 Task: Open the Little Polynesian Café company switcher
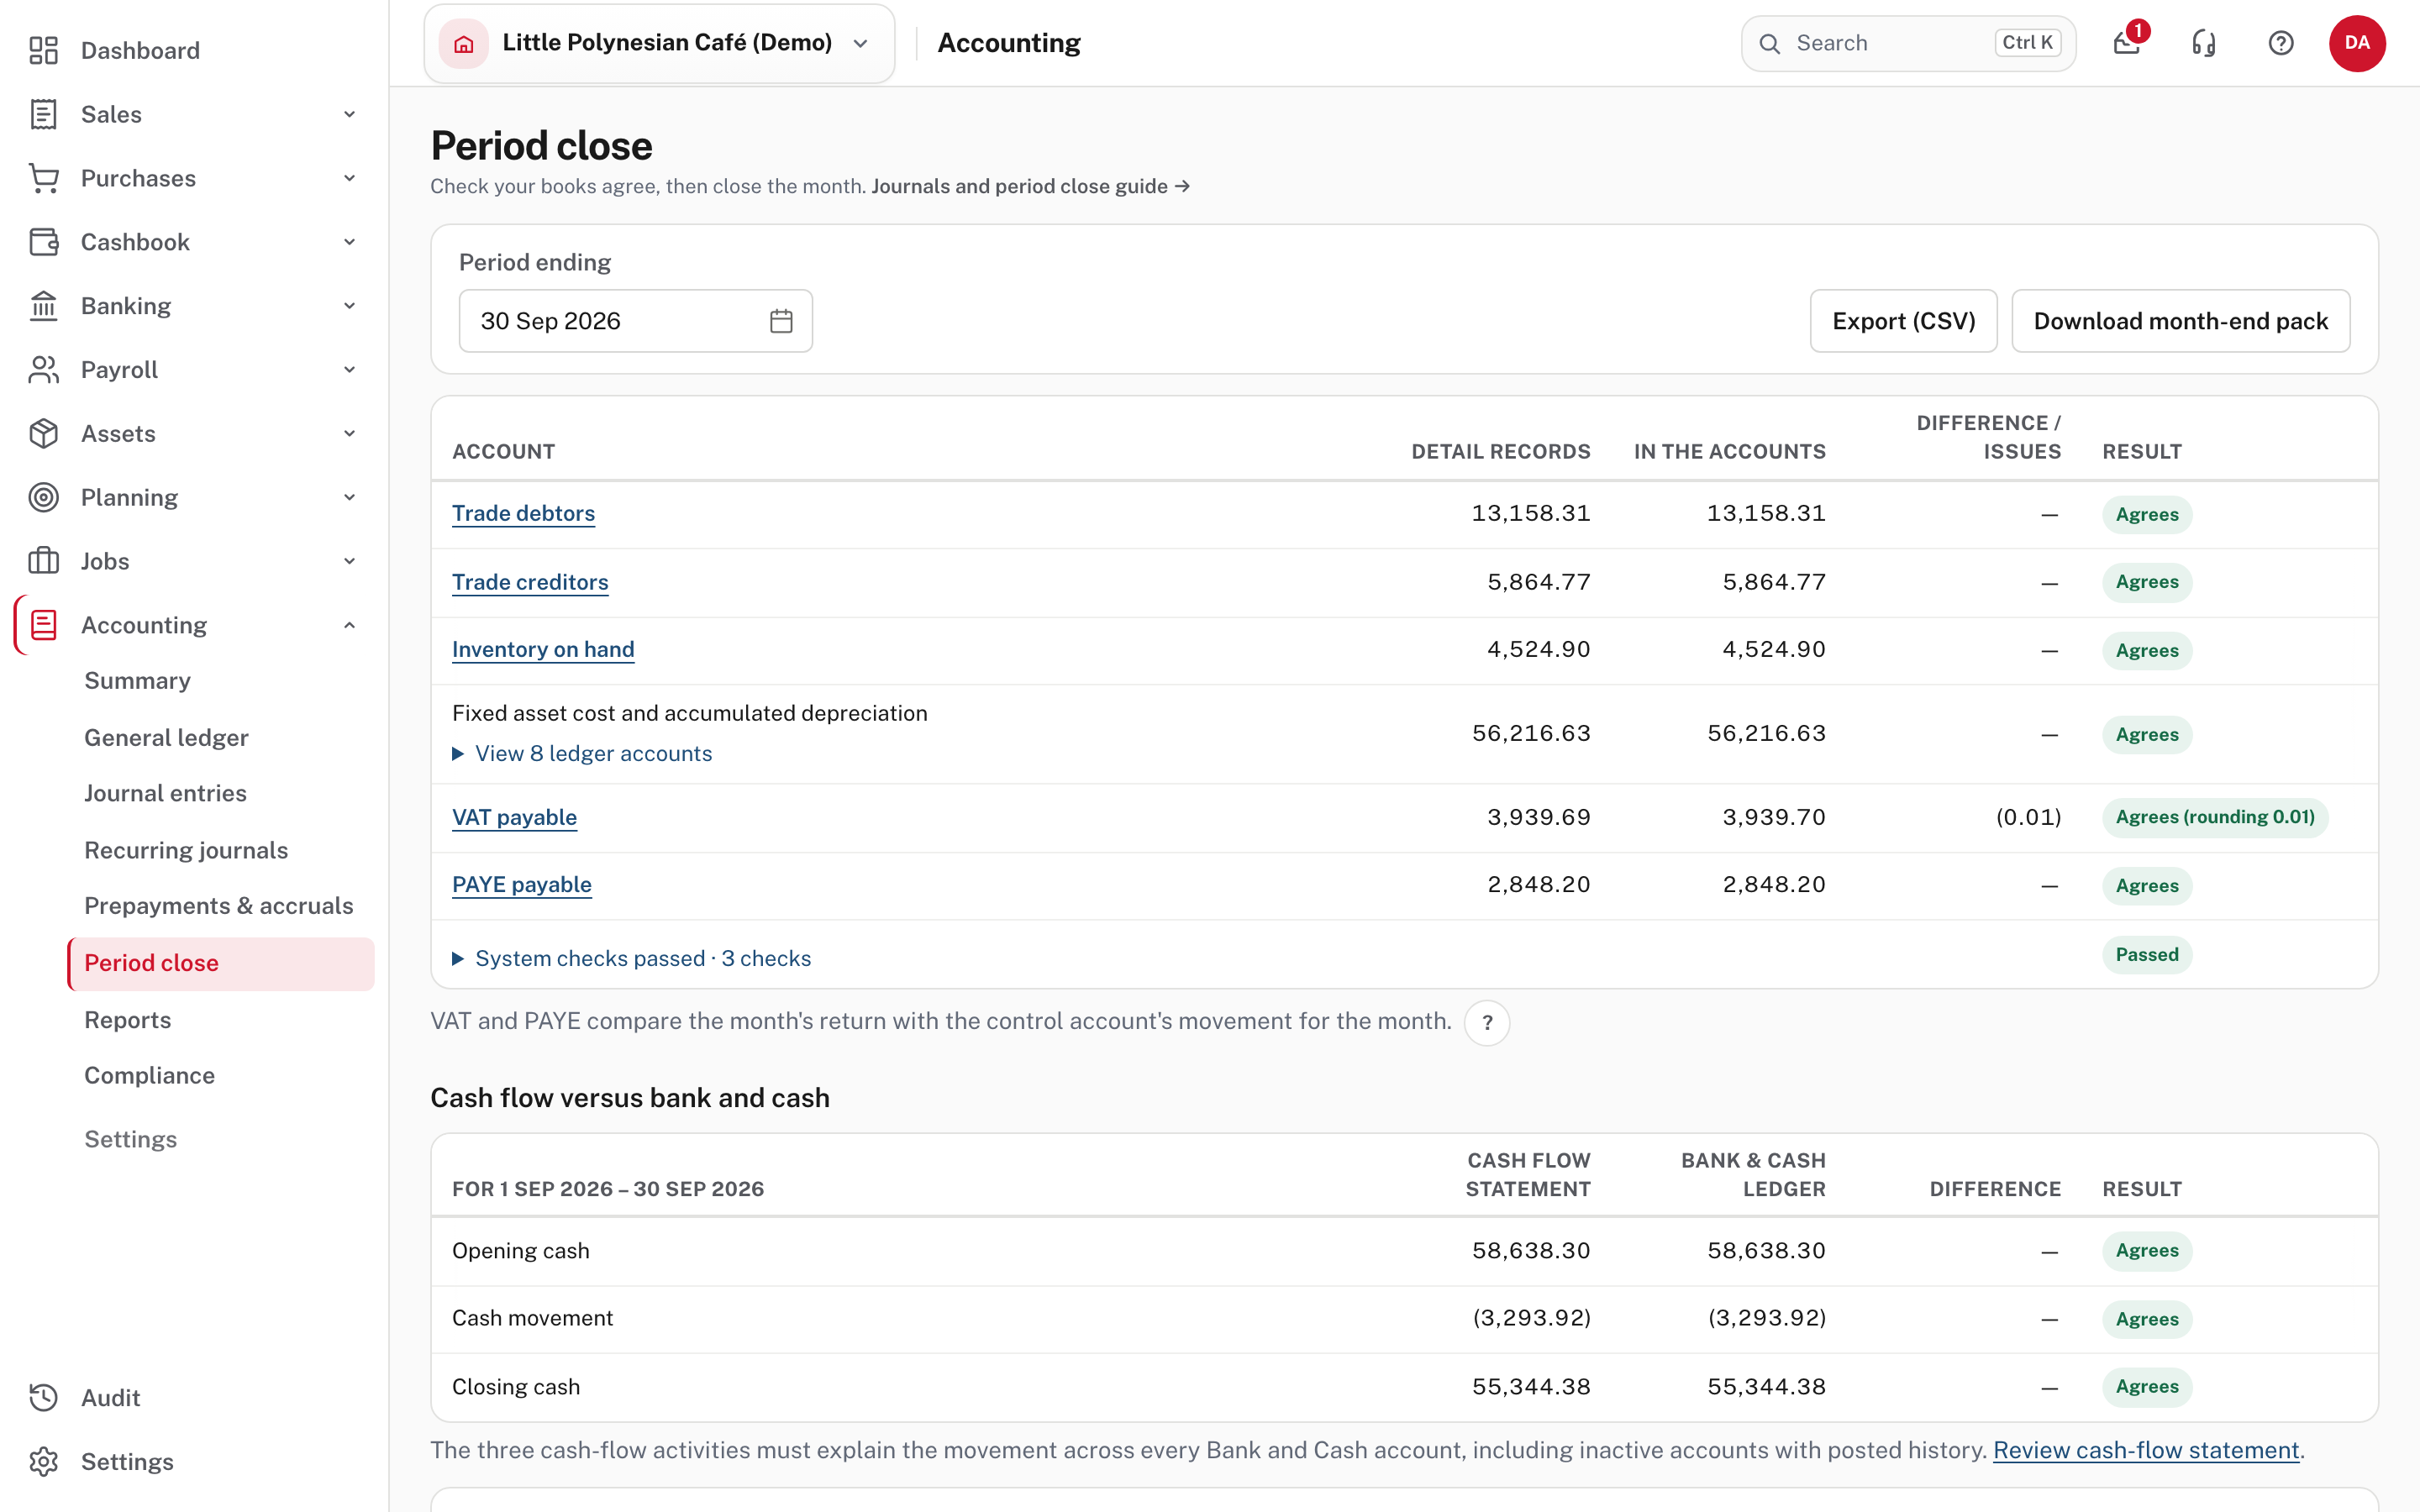click(x=659, y=43)
